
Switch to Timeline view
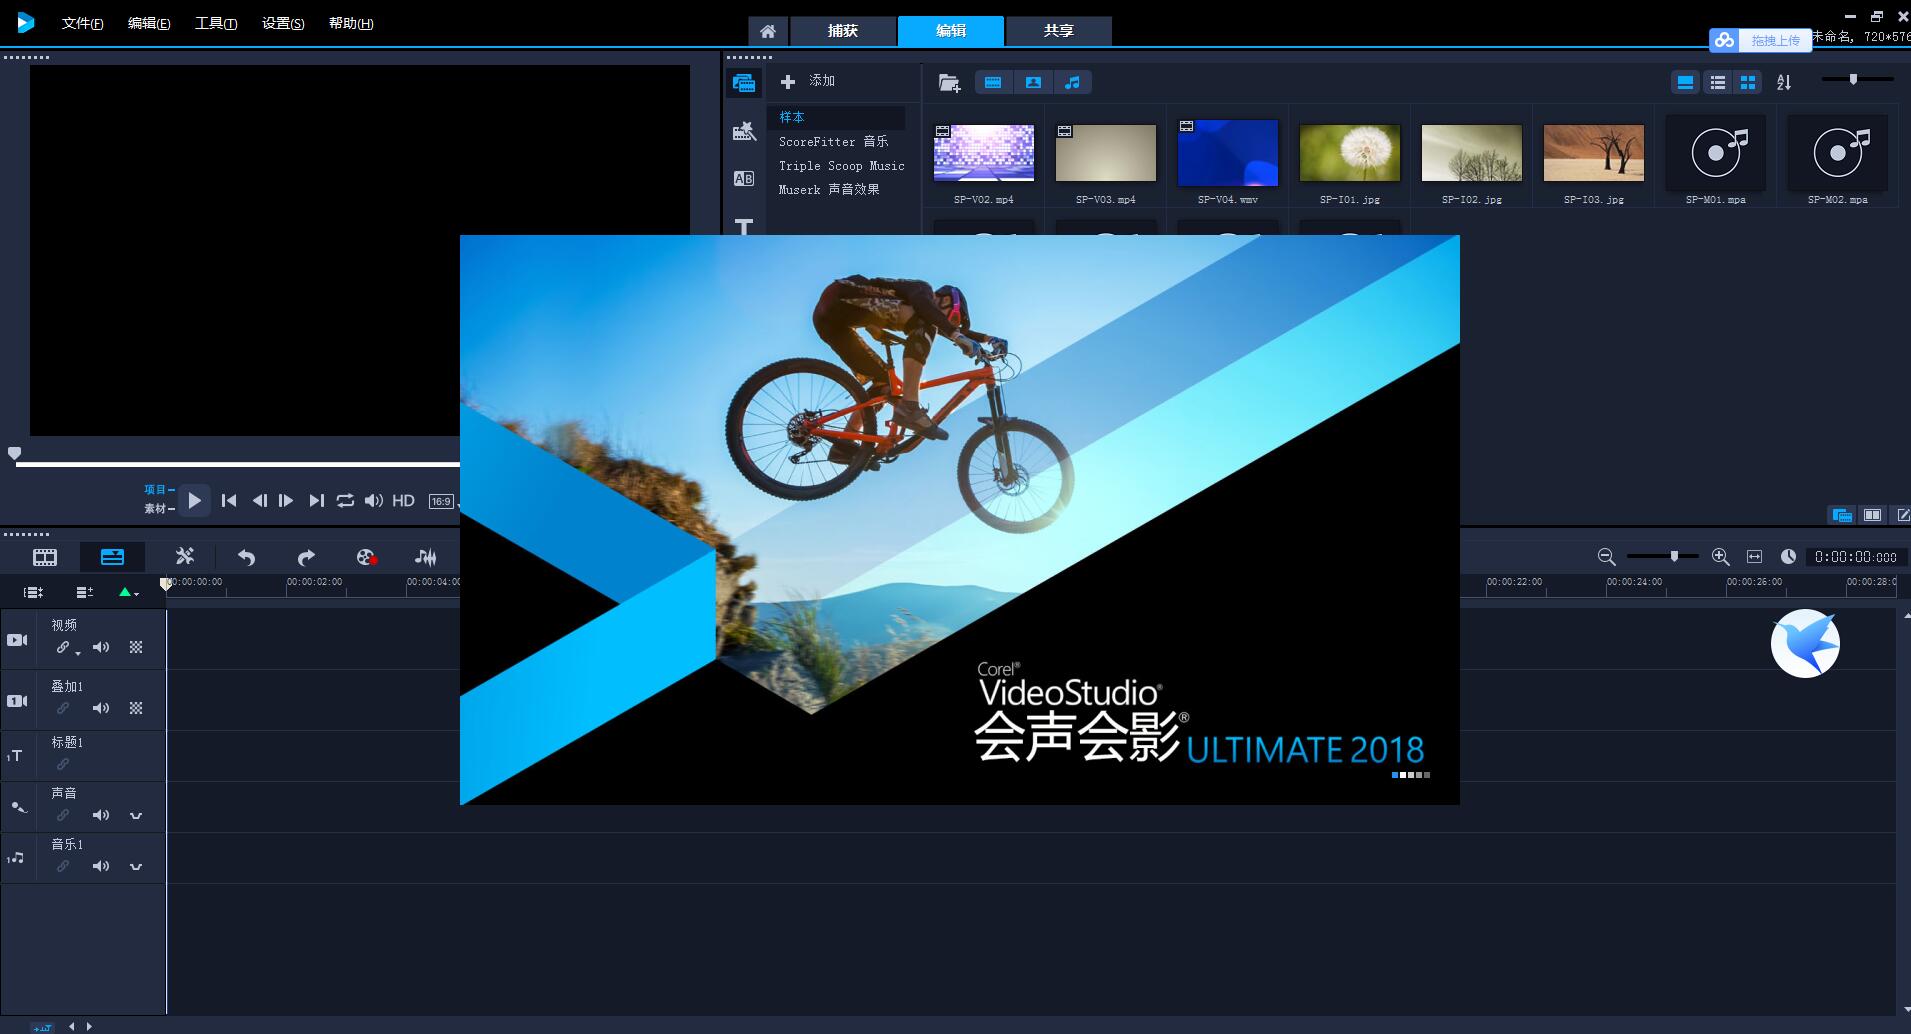pyautogui.click(x=112, y=557)
